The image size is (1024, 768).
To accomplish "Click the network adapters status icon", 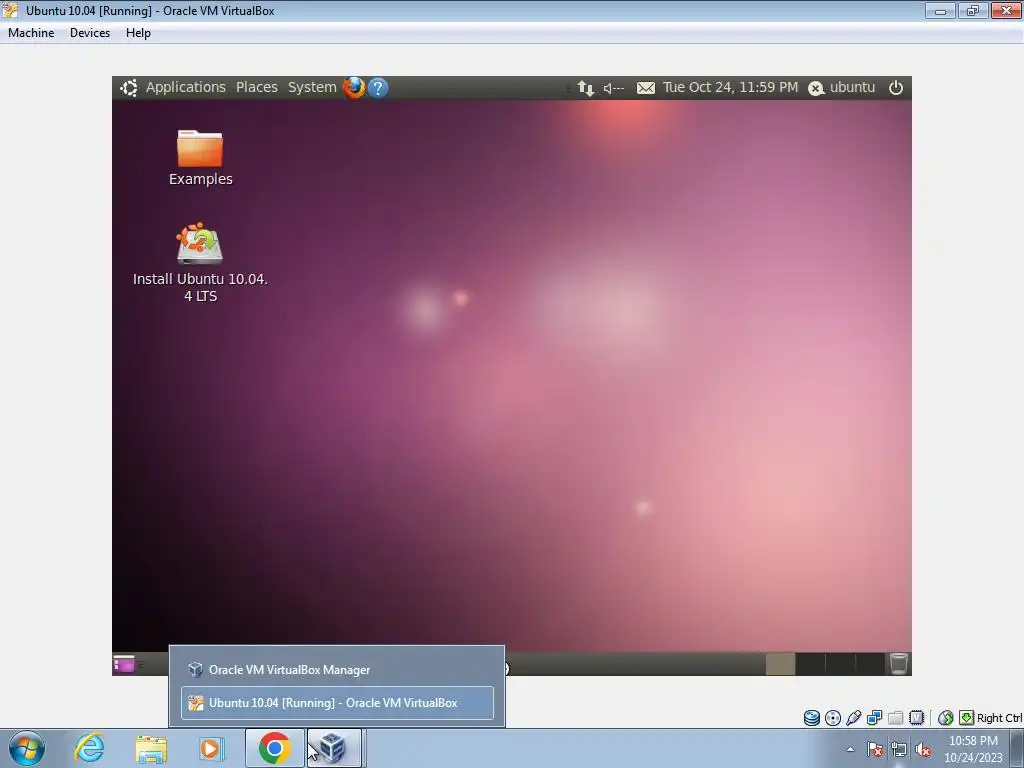I will click(x=874, y=718).
